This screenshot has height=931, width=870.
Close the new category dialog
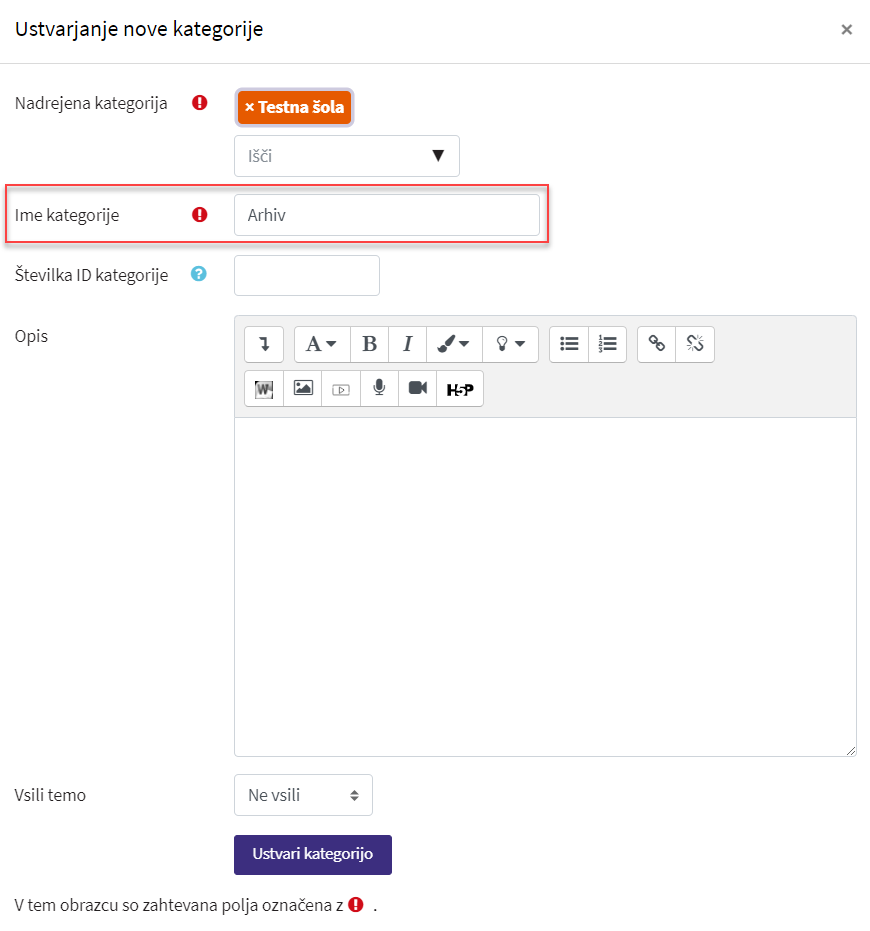point(846,30)
